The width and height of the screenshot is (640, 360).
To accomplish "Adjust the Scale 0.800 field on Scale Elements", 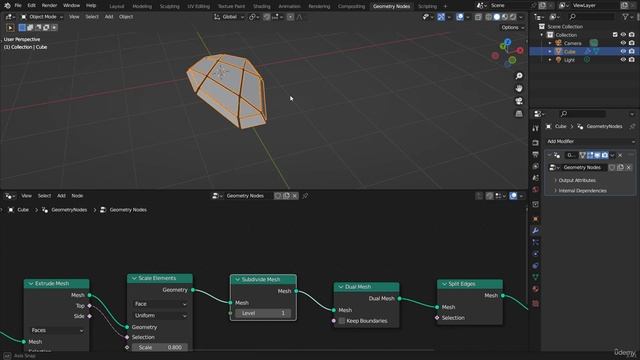I will pyautogui.click(x=160, y=347).
